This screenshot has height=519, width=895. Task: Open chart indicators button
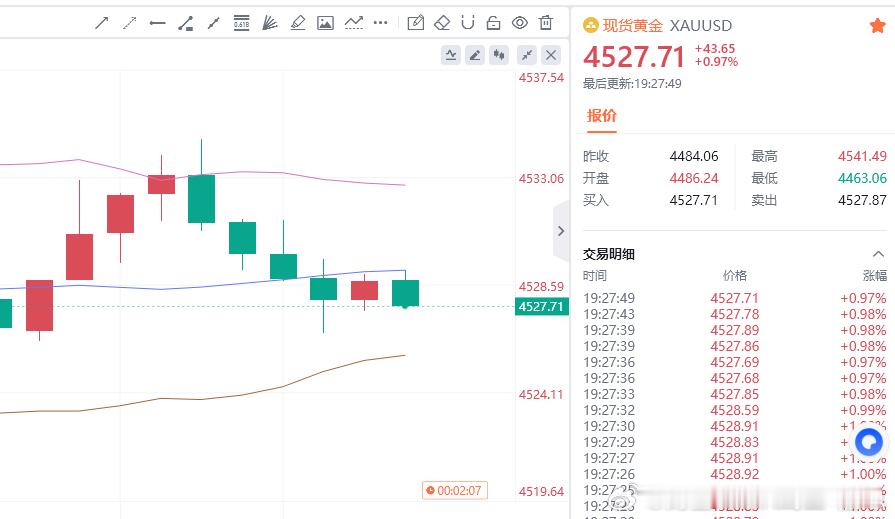(451, 55)
